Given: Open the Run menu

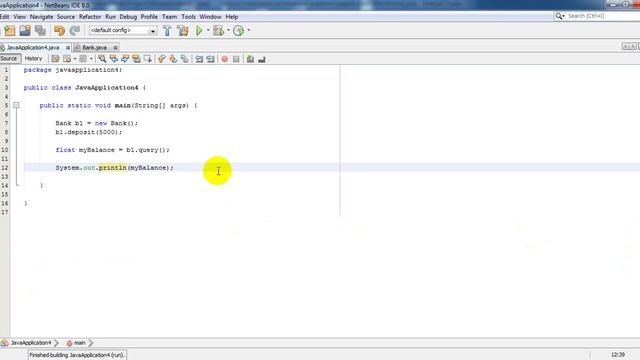Looking at the screenshot, I should [110, 17].
